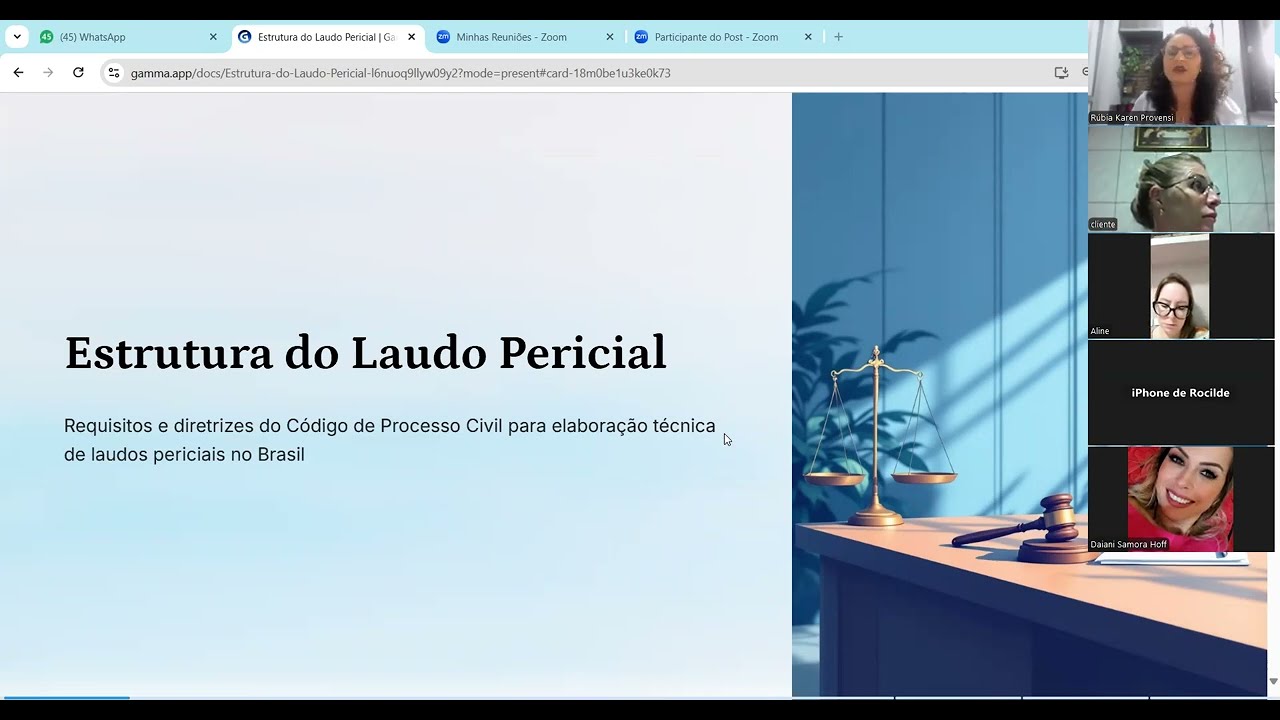Screen dimensions: 1280x720
Task: Click the Zoom favicon on Minhas Reuniões tab
Action: coord(443,37)
